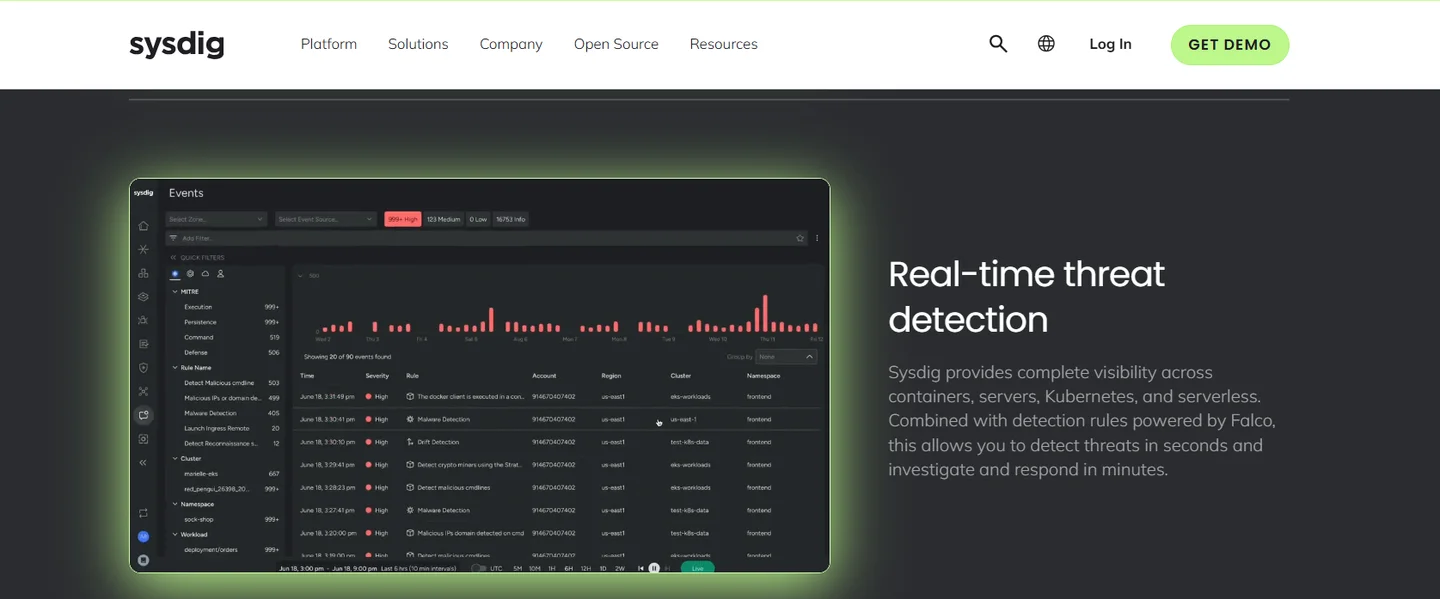1440x599 pixels.
Task: Collapse the events histogram chevron
Action: [301, 276]
